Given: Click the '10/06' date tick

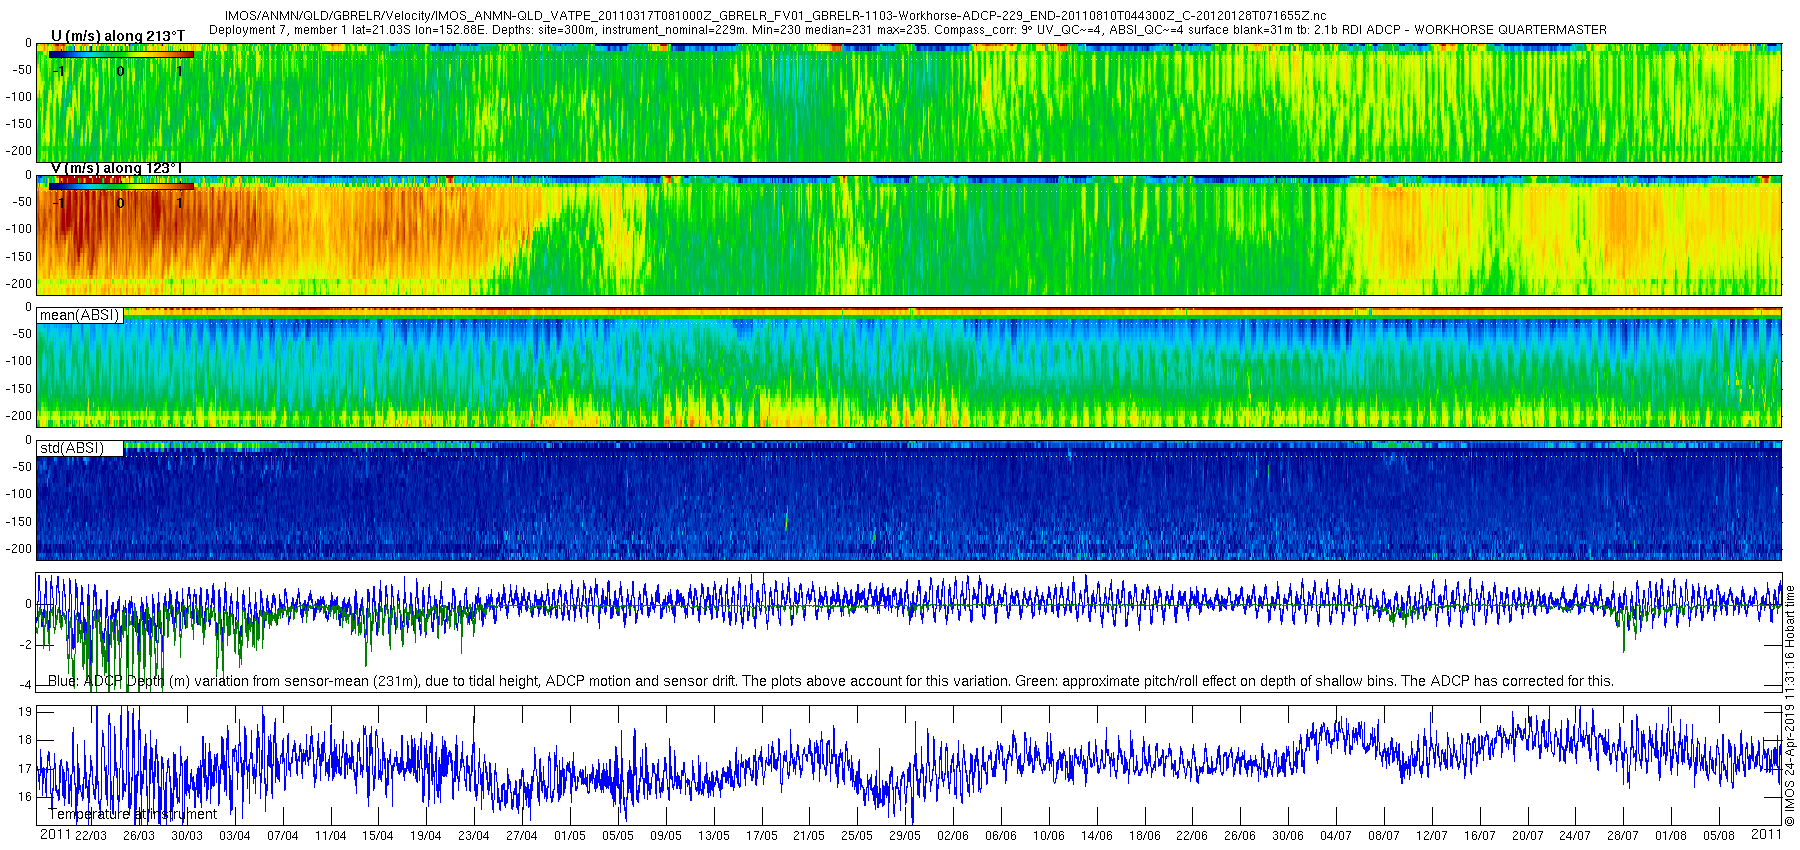Looking at the screenshot, I should (1049, 836).
